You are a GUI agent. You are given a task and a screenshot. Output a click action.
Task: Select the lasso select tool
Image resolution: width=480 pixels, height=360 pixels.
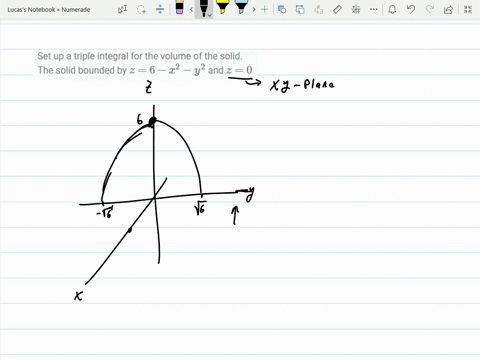point(142,9)
